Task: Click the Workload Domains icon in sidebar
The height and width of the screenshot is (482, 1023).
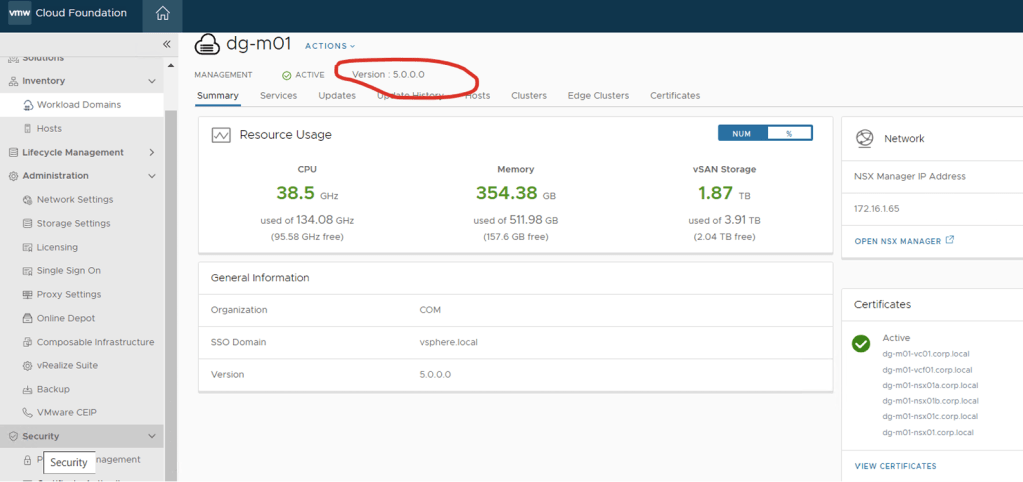Action: (x=28, y=105)
